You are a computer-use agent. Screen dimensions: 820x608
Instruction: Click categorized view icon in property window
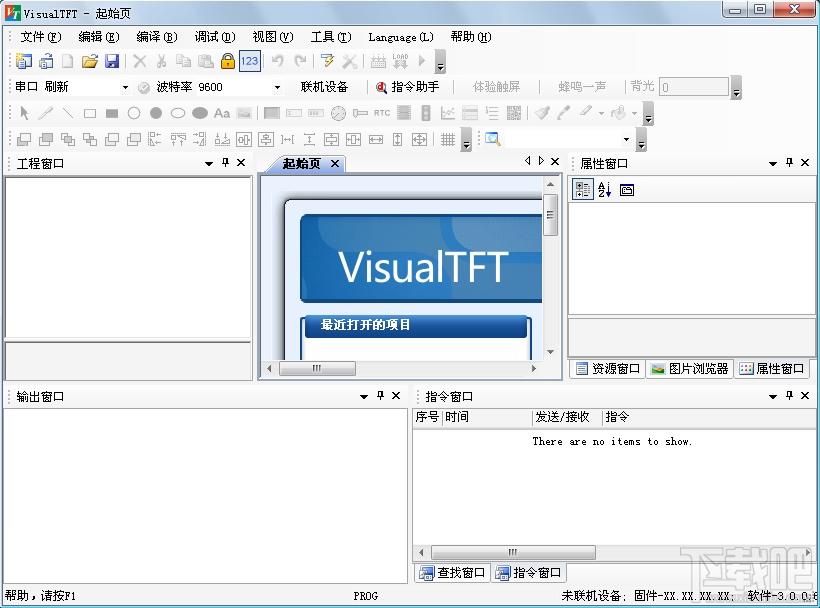[x=583, y=190]
